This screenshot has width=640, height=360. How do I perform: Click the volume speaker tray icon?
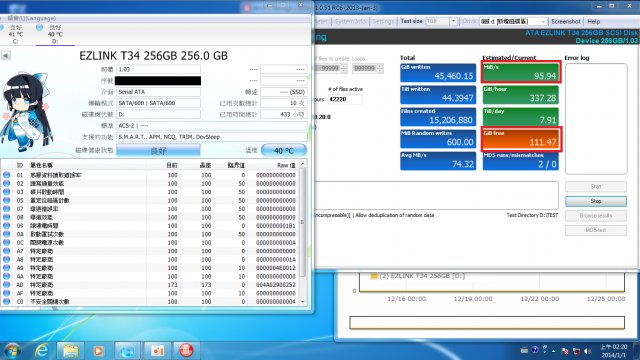point(587,351)
